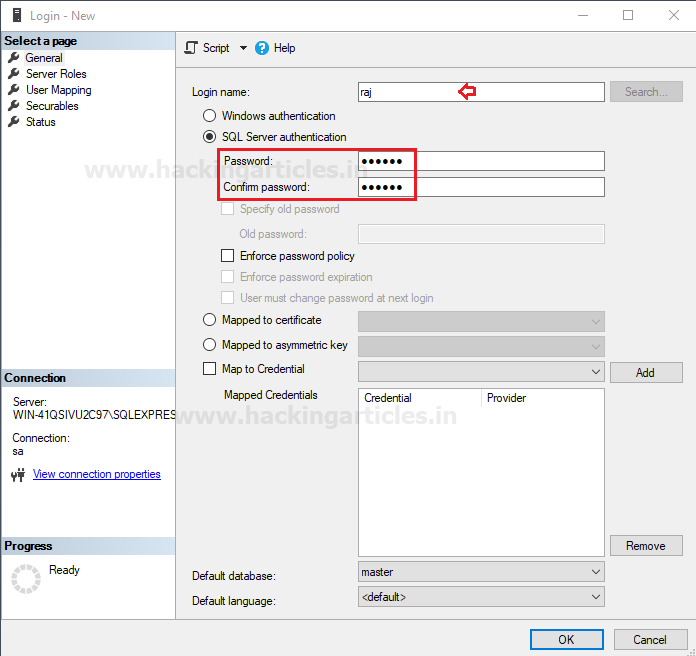Click the Provider column header
Screen dimensions: 696x656
click(542, 398)
